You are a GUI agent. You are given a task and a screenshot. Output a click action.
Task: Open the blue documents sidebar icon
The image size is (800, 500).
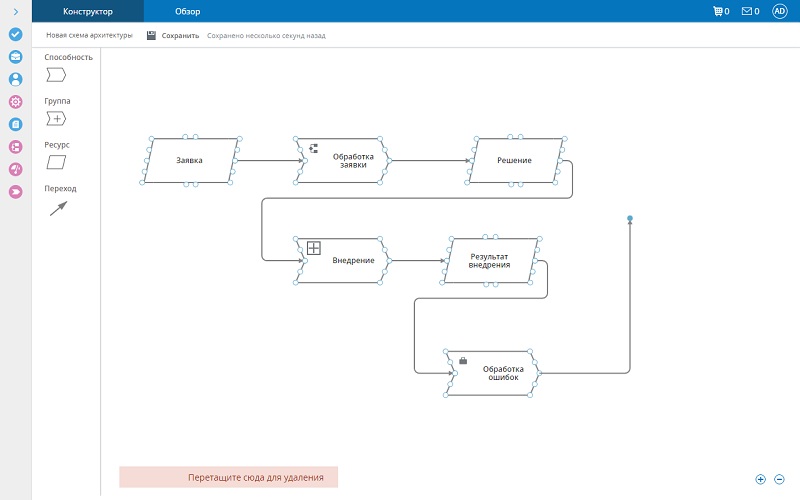click(15, 125)
